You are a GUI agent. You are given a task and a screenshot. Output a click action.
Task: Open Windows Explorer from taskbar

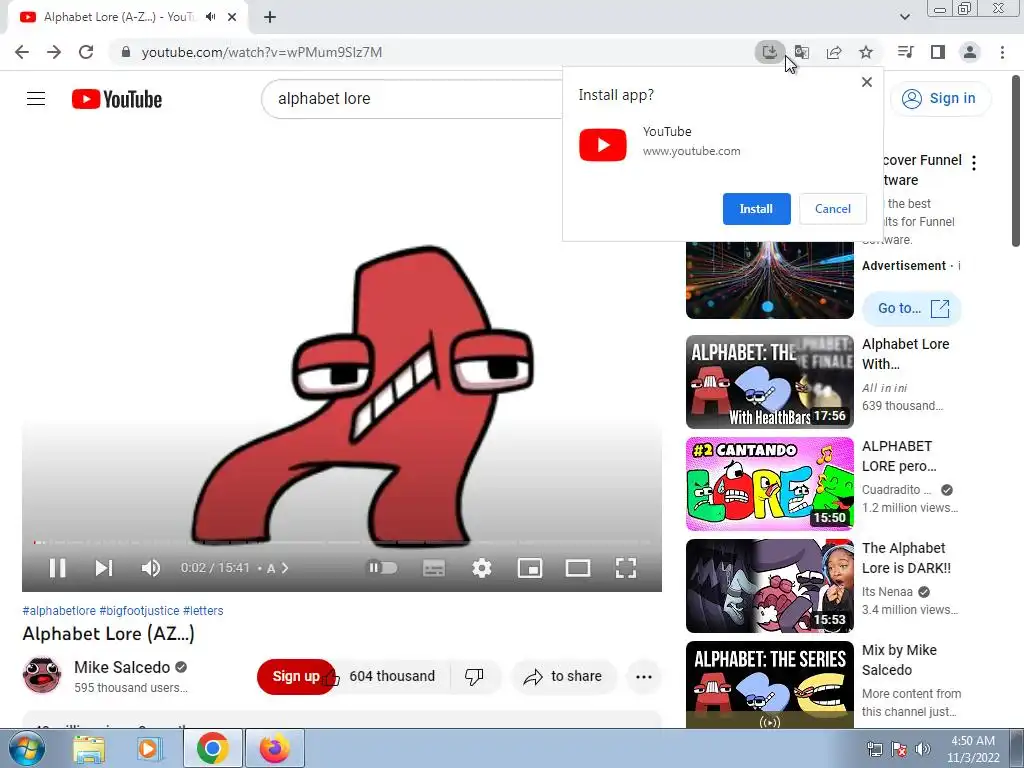click(x=89, y=748)
